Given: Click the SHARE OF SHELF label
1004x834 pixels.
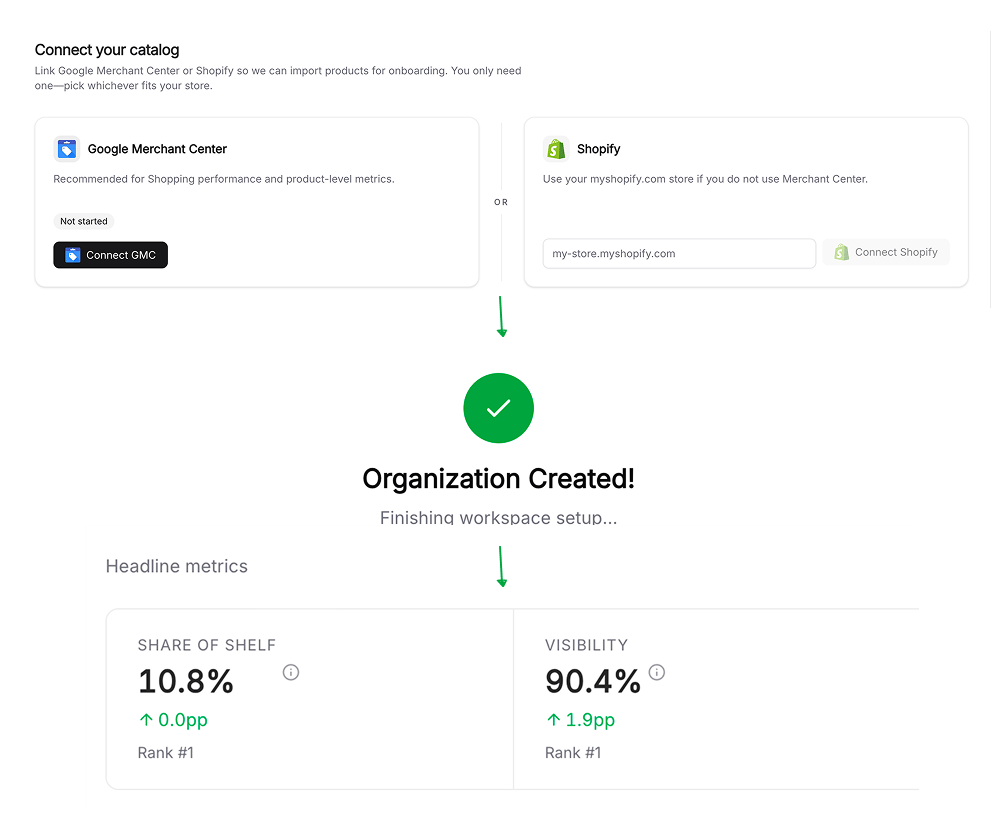Looking at the screenshot, I should 207,645.
